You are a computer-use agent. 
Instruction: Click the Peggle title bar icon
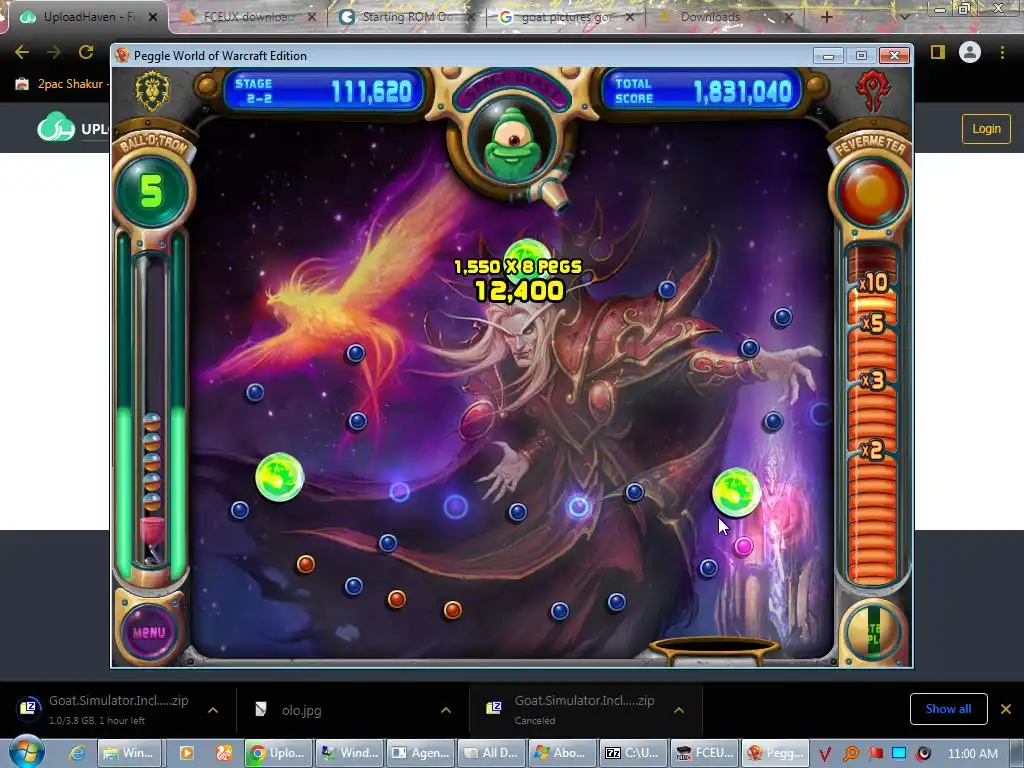point(121,56)
